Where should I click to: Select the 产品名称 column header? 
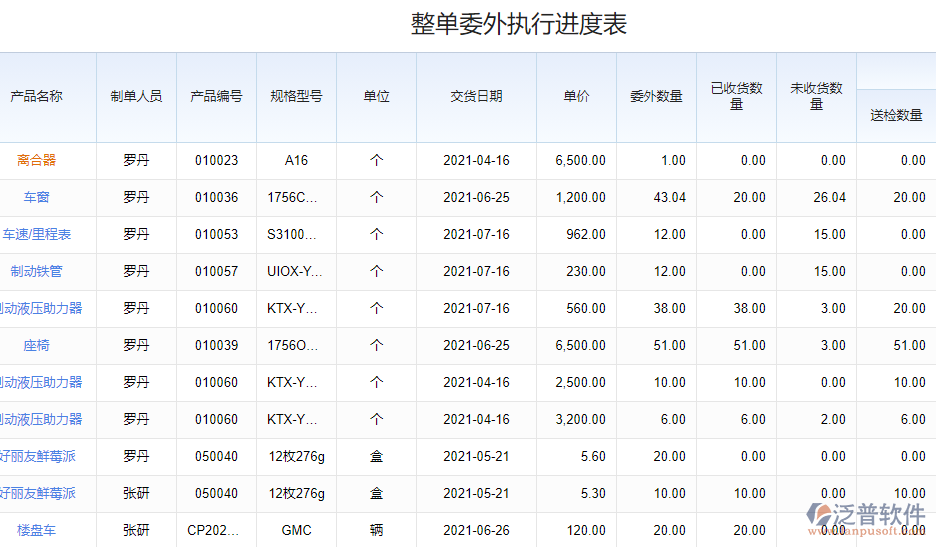(36, 96)
